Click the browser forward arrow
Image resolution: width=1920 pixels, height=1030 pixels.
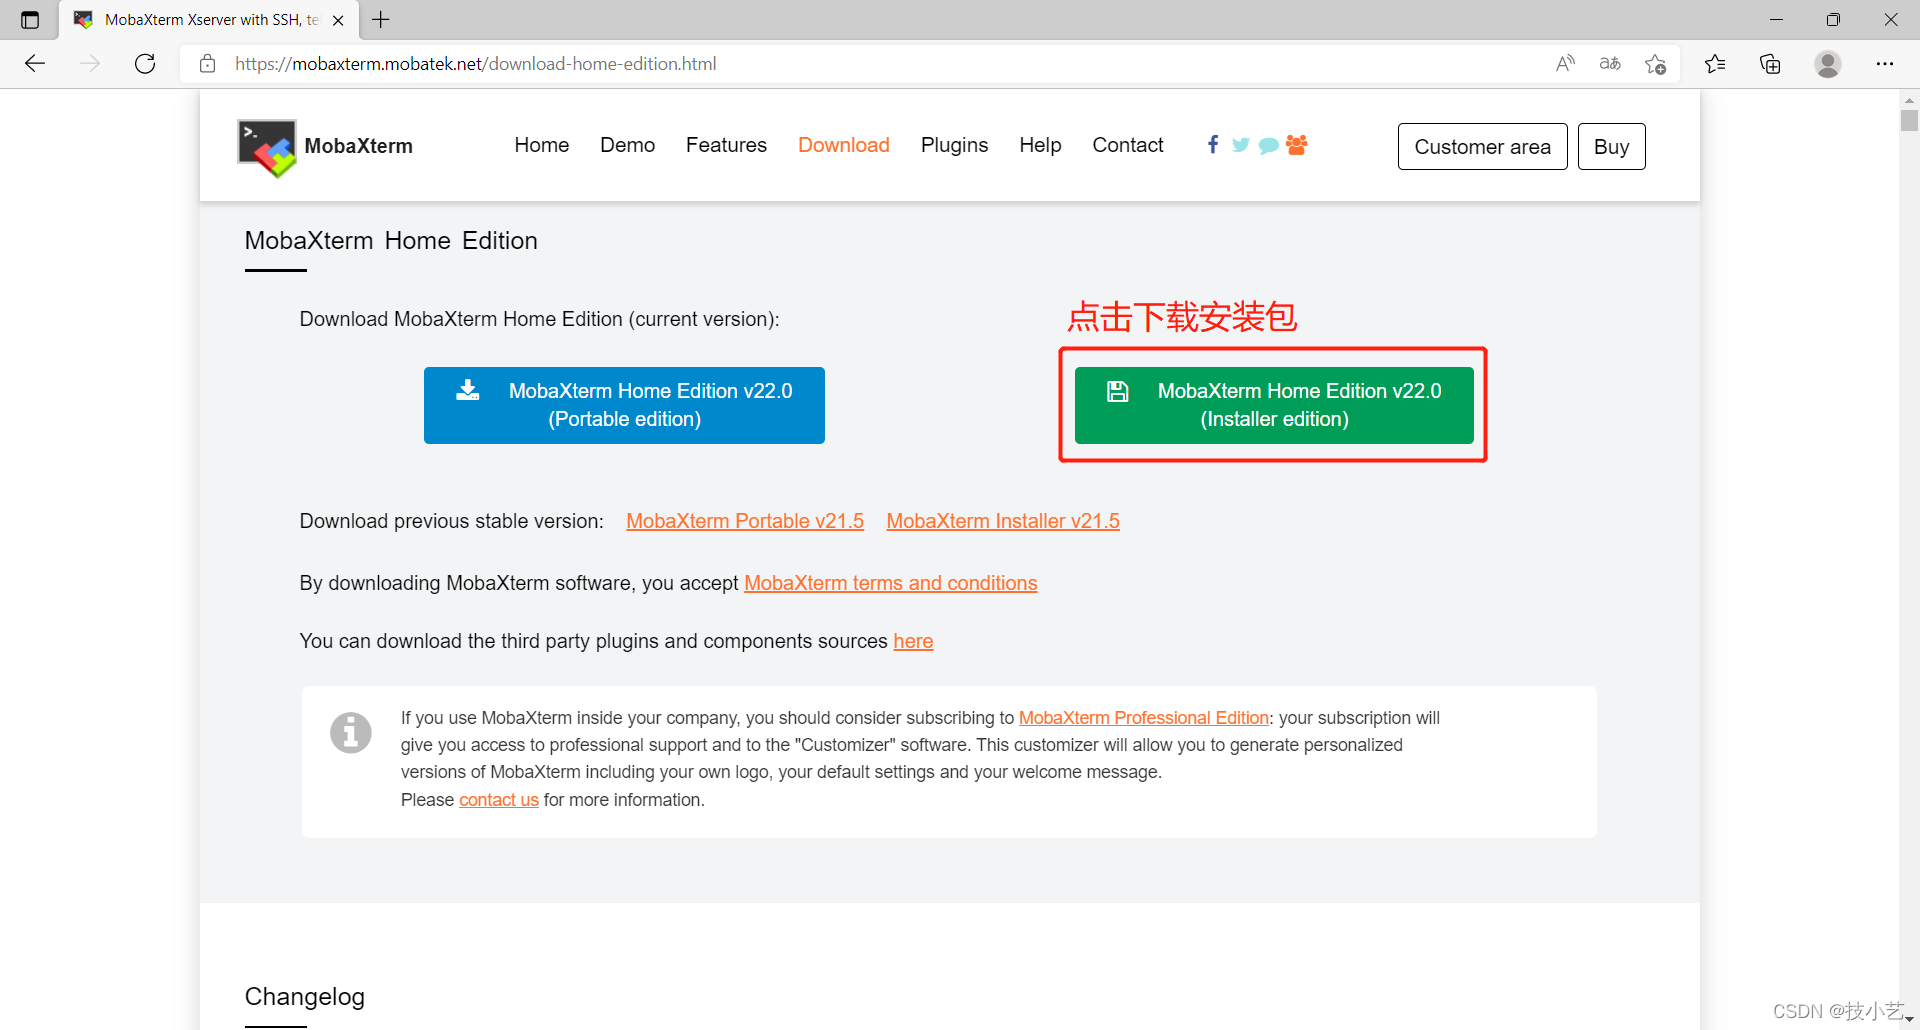(90, 64)
